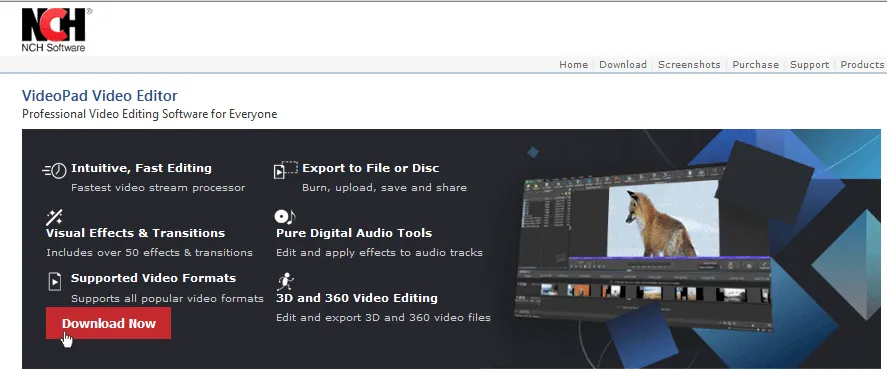Click 'Professional Video Editing Software for Everyone' tagline

pos(149,114)
